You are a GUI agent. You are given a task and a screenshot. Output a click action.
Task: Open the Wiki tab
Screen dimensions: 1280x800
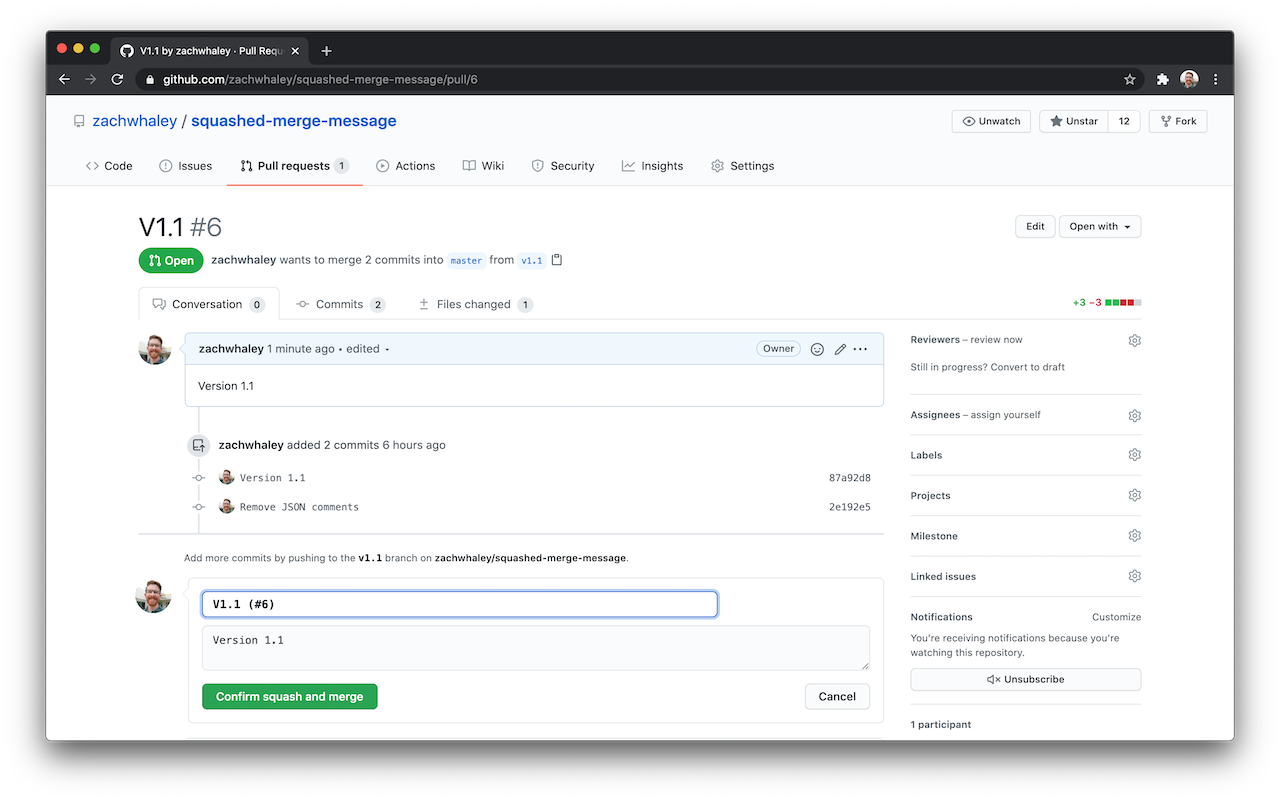pyautogui.click(x=483, y=166)
